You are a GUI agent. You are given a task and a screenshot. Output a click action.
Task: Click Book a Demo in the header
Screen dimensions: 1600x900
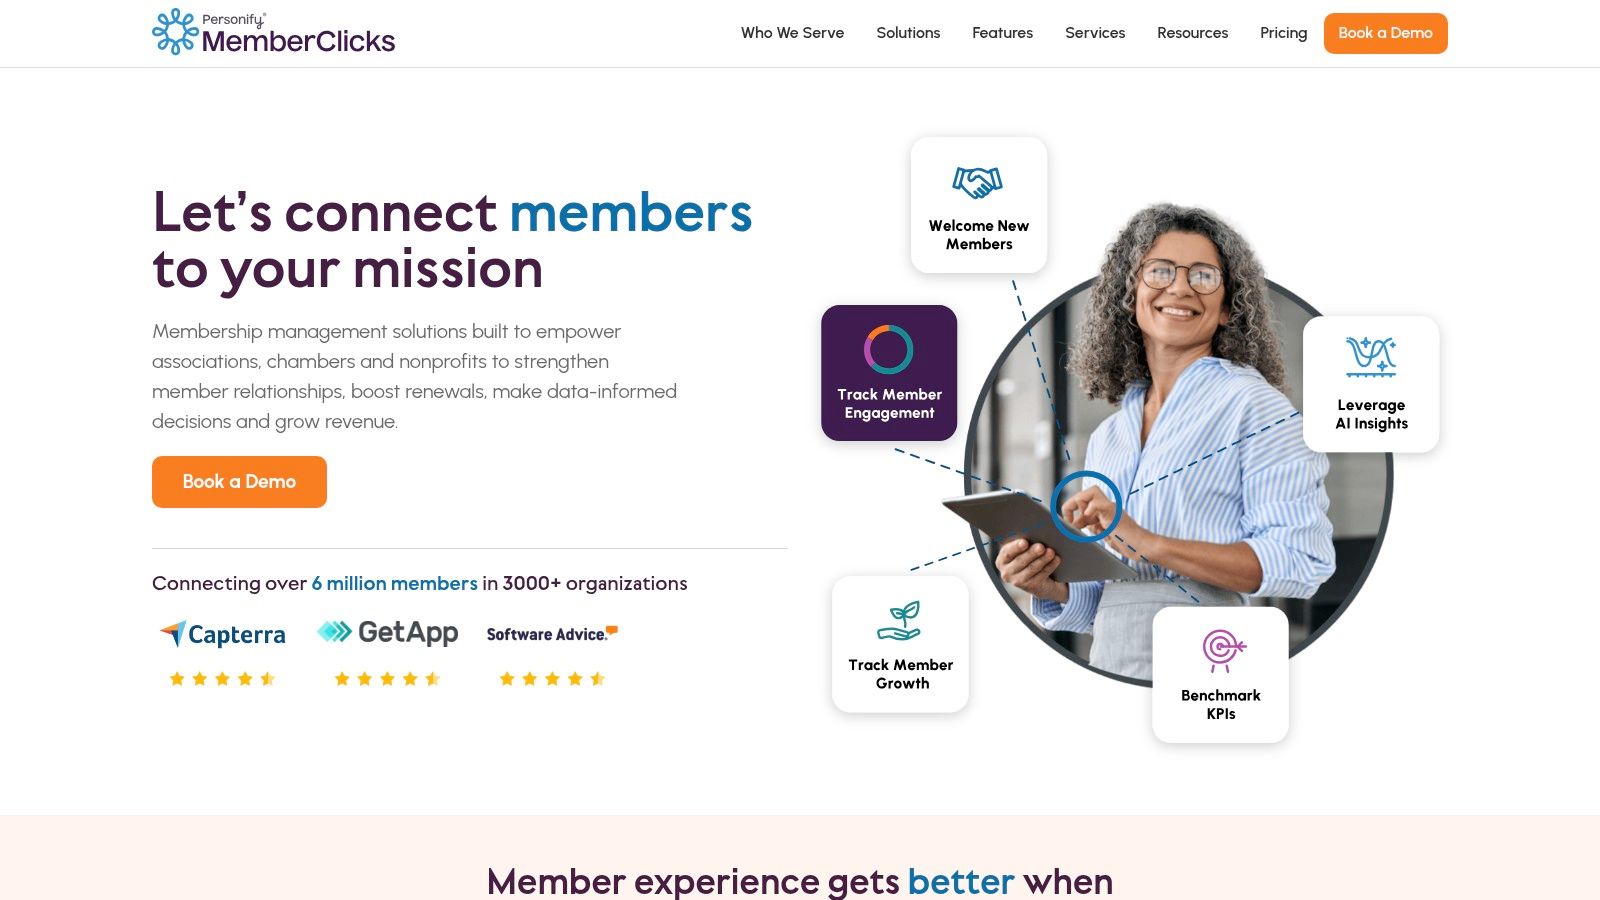[x=1385, y=33]
